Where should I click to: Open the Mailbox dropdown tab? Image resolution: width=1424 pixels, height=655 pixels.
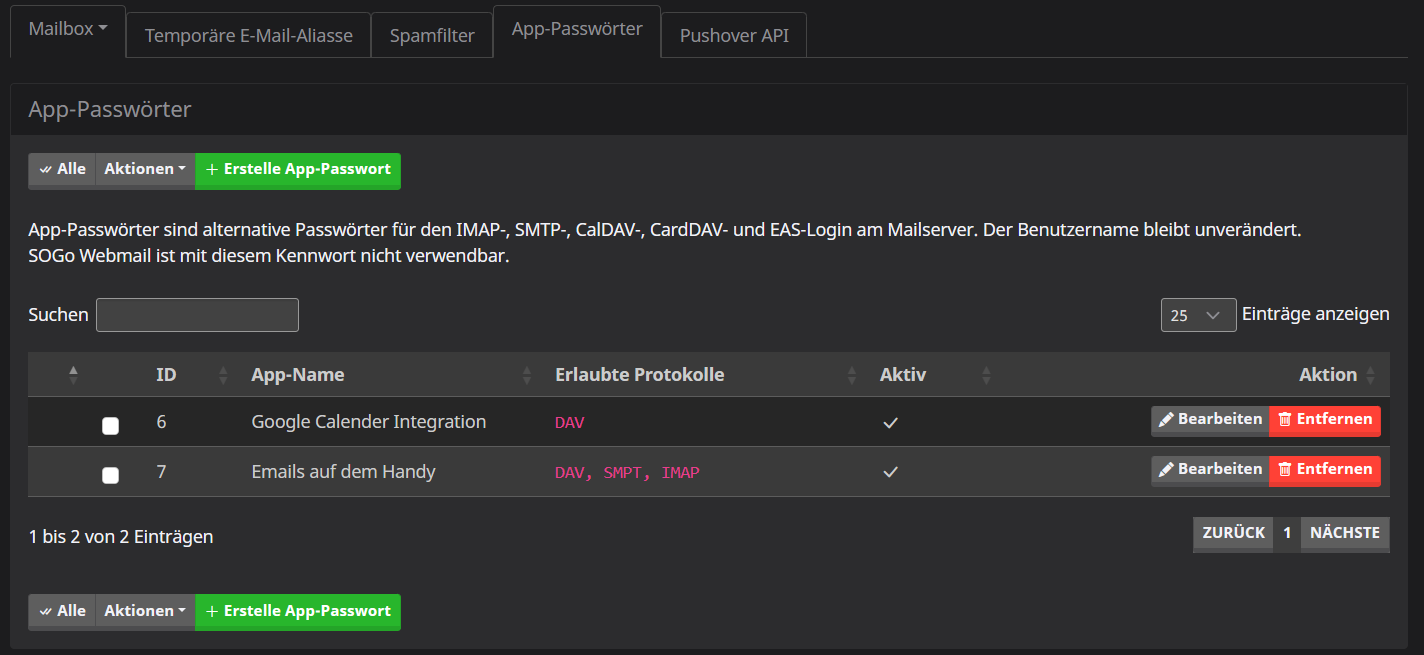(67, 30)
